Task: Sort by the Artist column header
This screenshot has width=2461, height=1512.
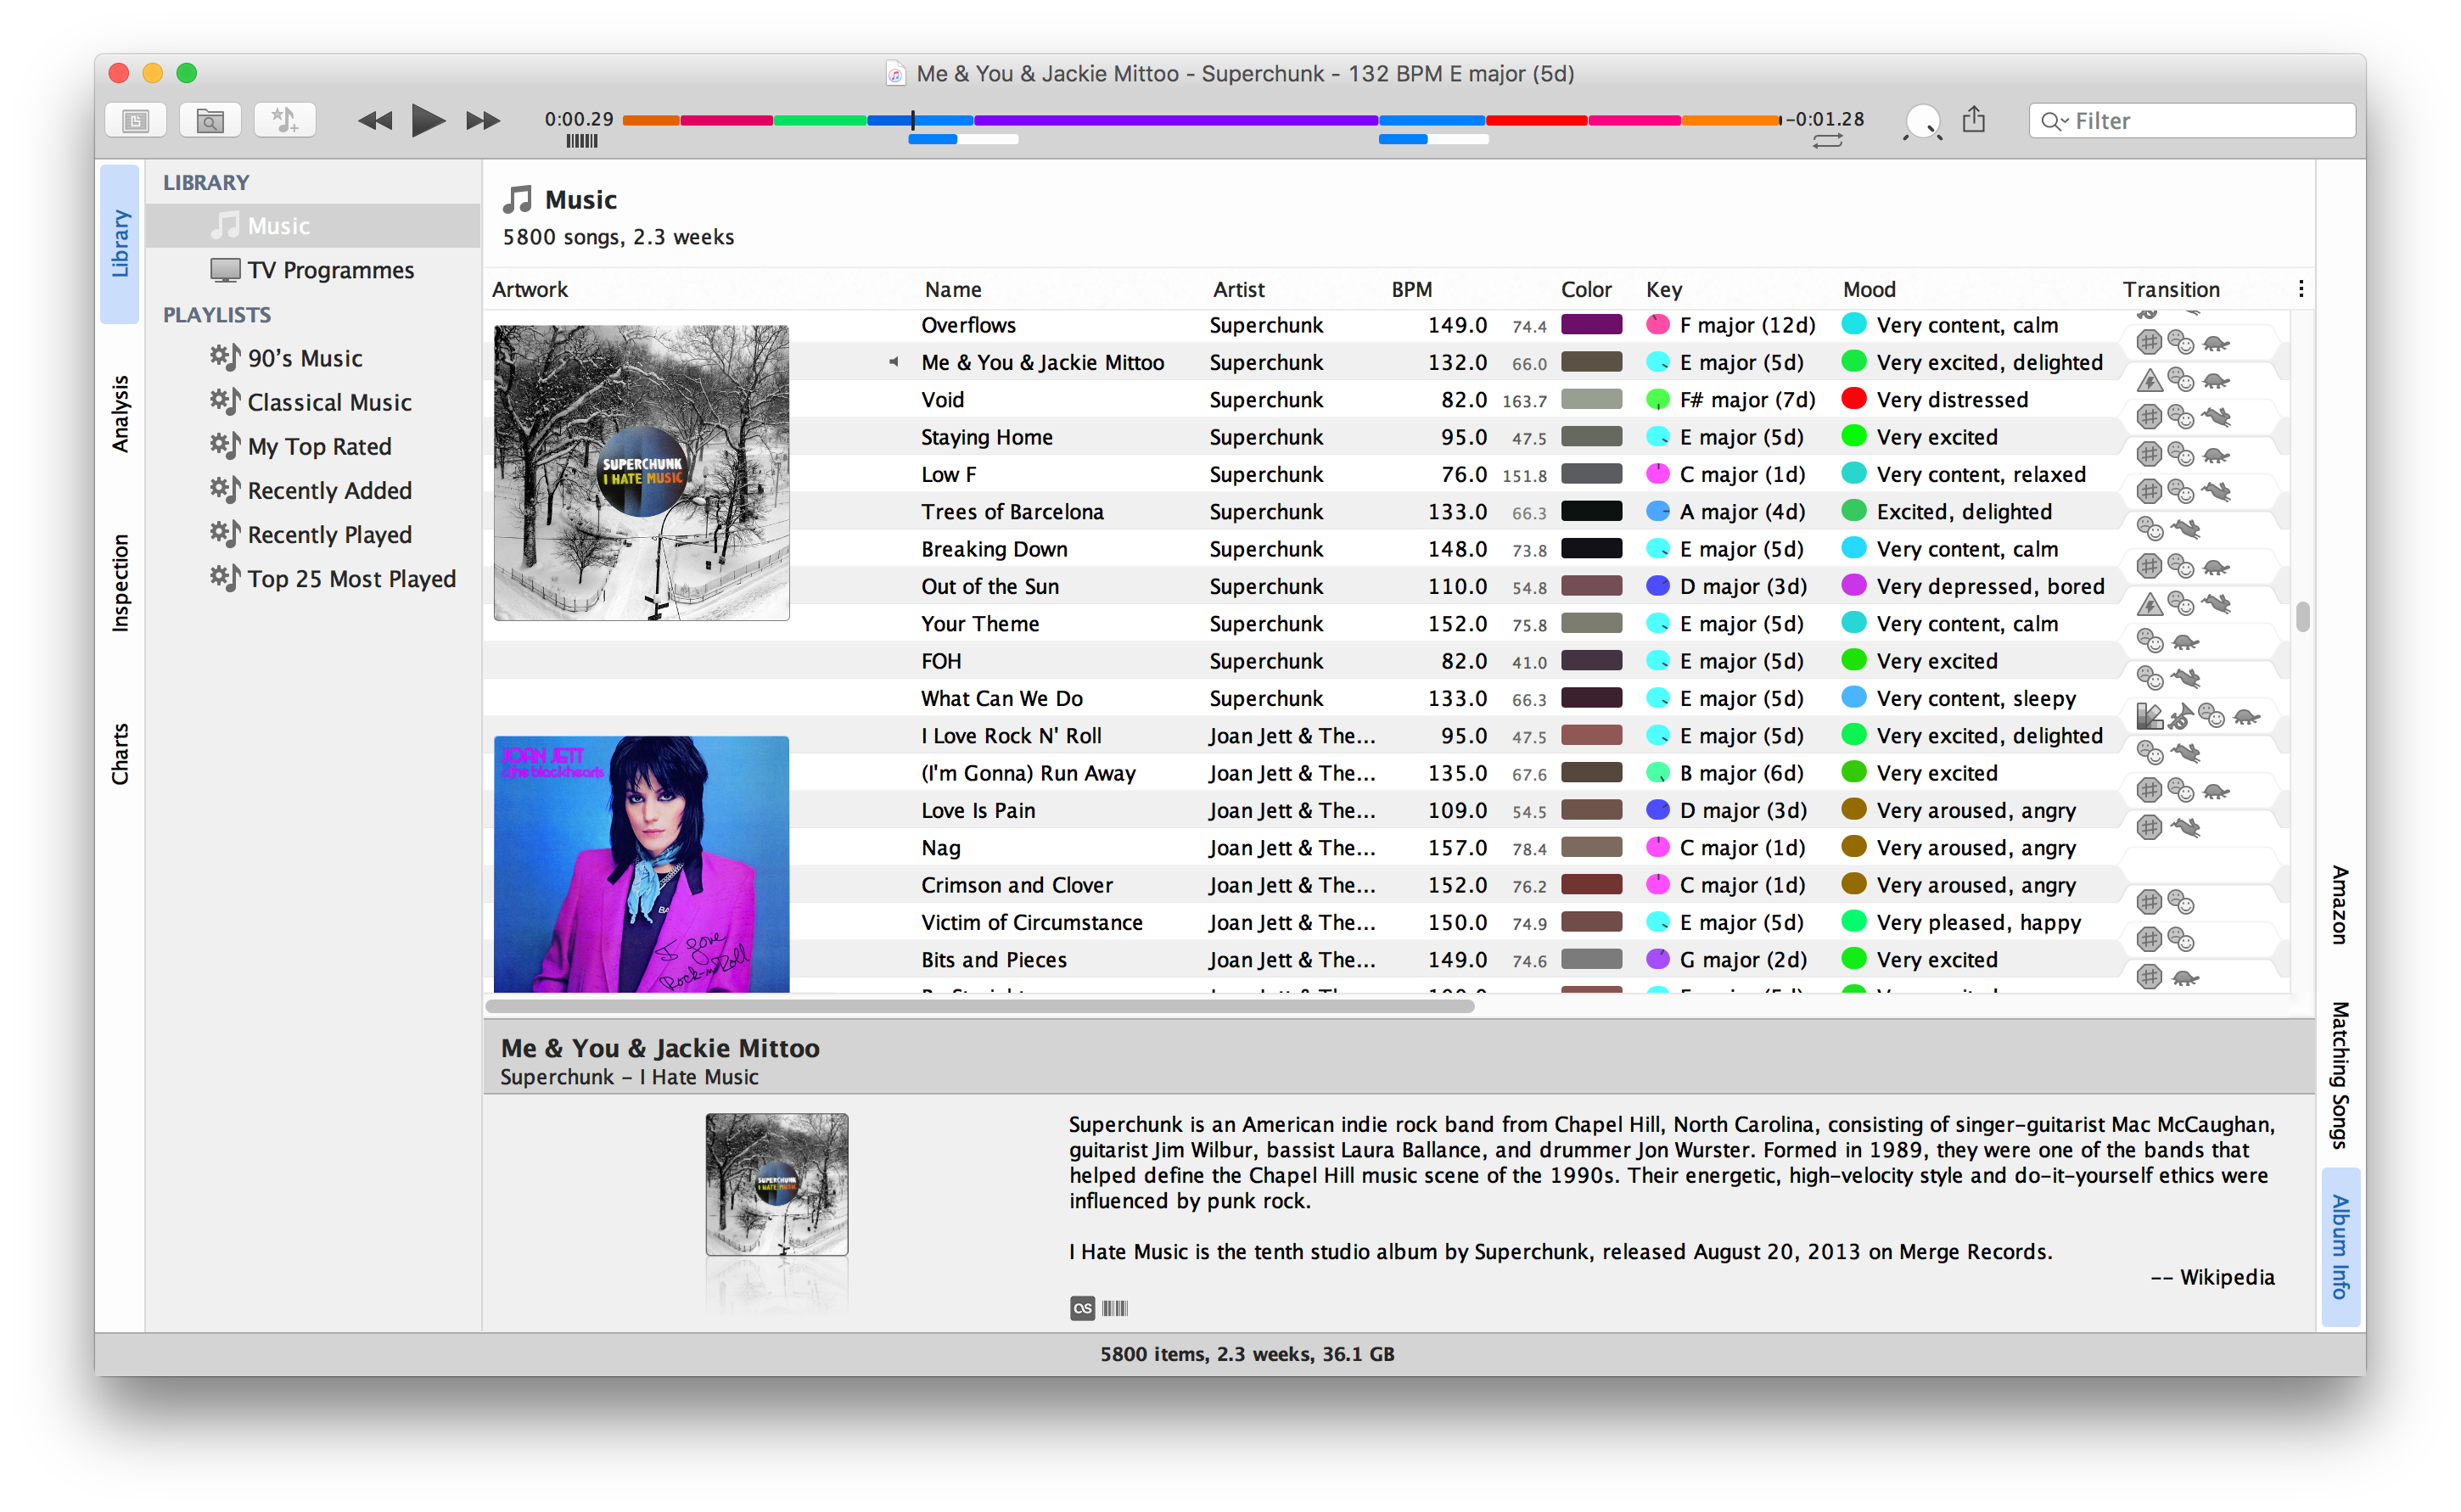Action: (x=1238, y=290)
